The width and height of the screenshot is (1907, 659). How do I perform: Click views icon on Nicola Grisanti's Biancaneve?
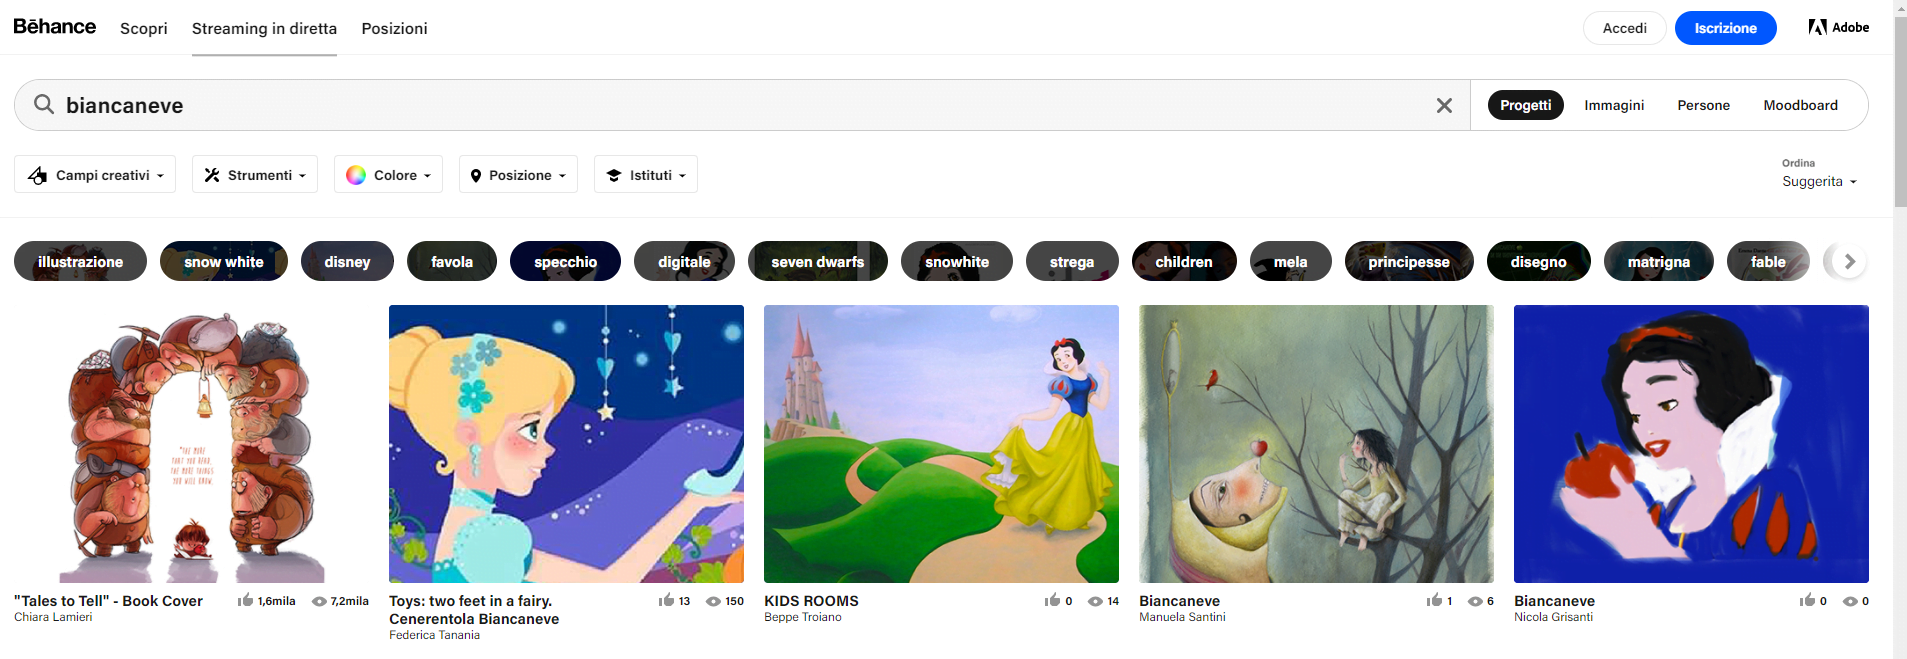(x=1850, y=601)
